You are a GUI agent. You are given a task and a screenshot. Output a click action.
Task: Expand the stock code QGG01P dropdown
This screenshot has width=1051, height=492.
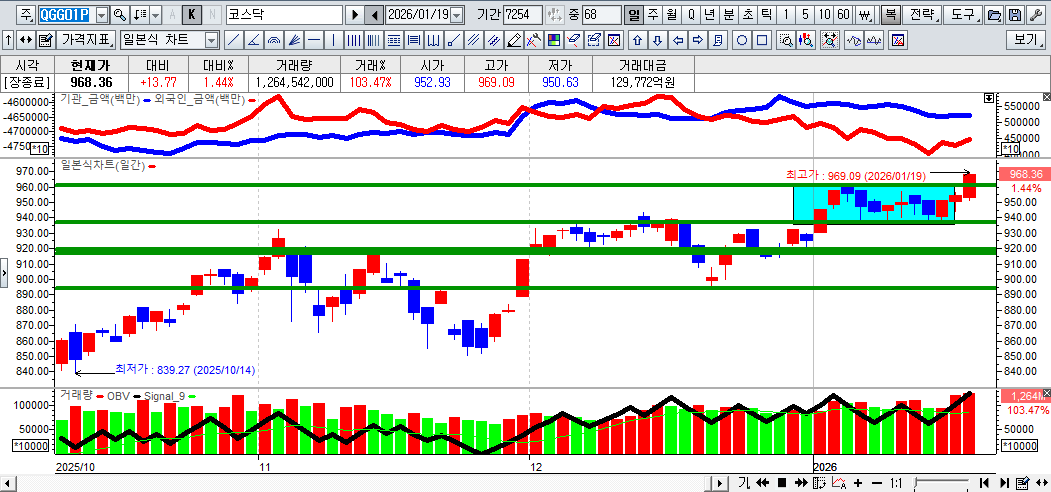point(100,15)
